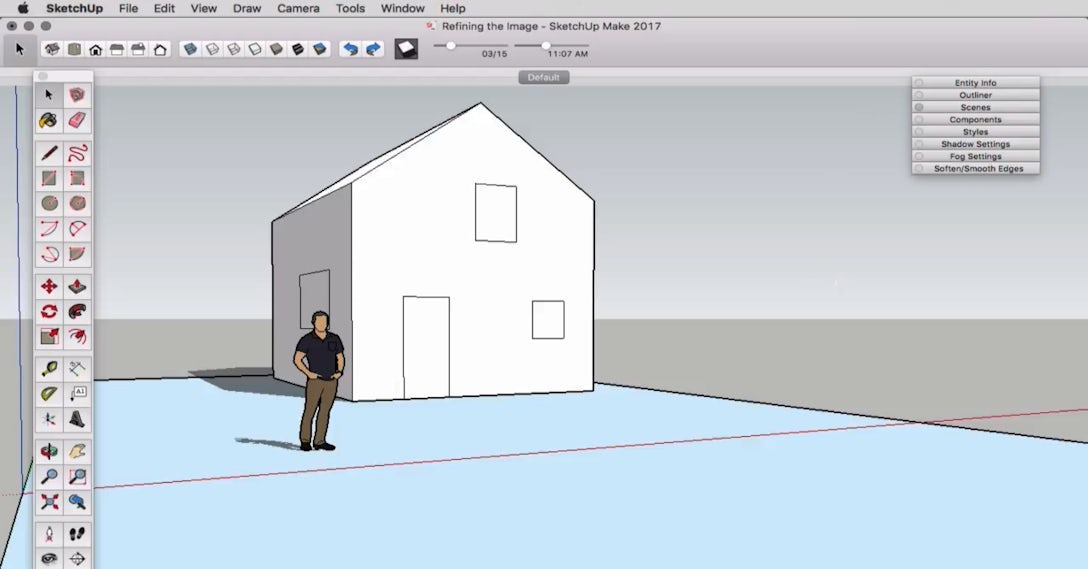Viewport: 1088px width, 569px height.
Task: Click the Zoom Extents tool
Action: click(x=48, y=501)
